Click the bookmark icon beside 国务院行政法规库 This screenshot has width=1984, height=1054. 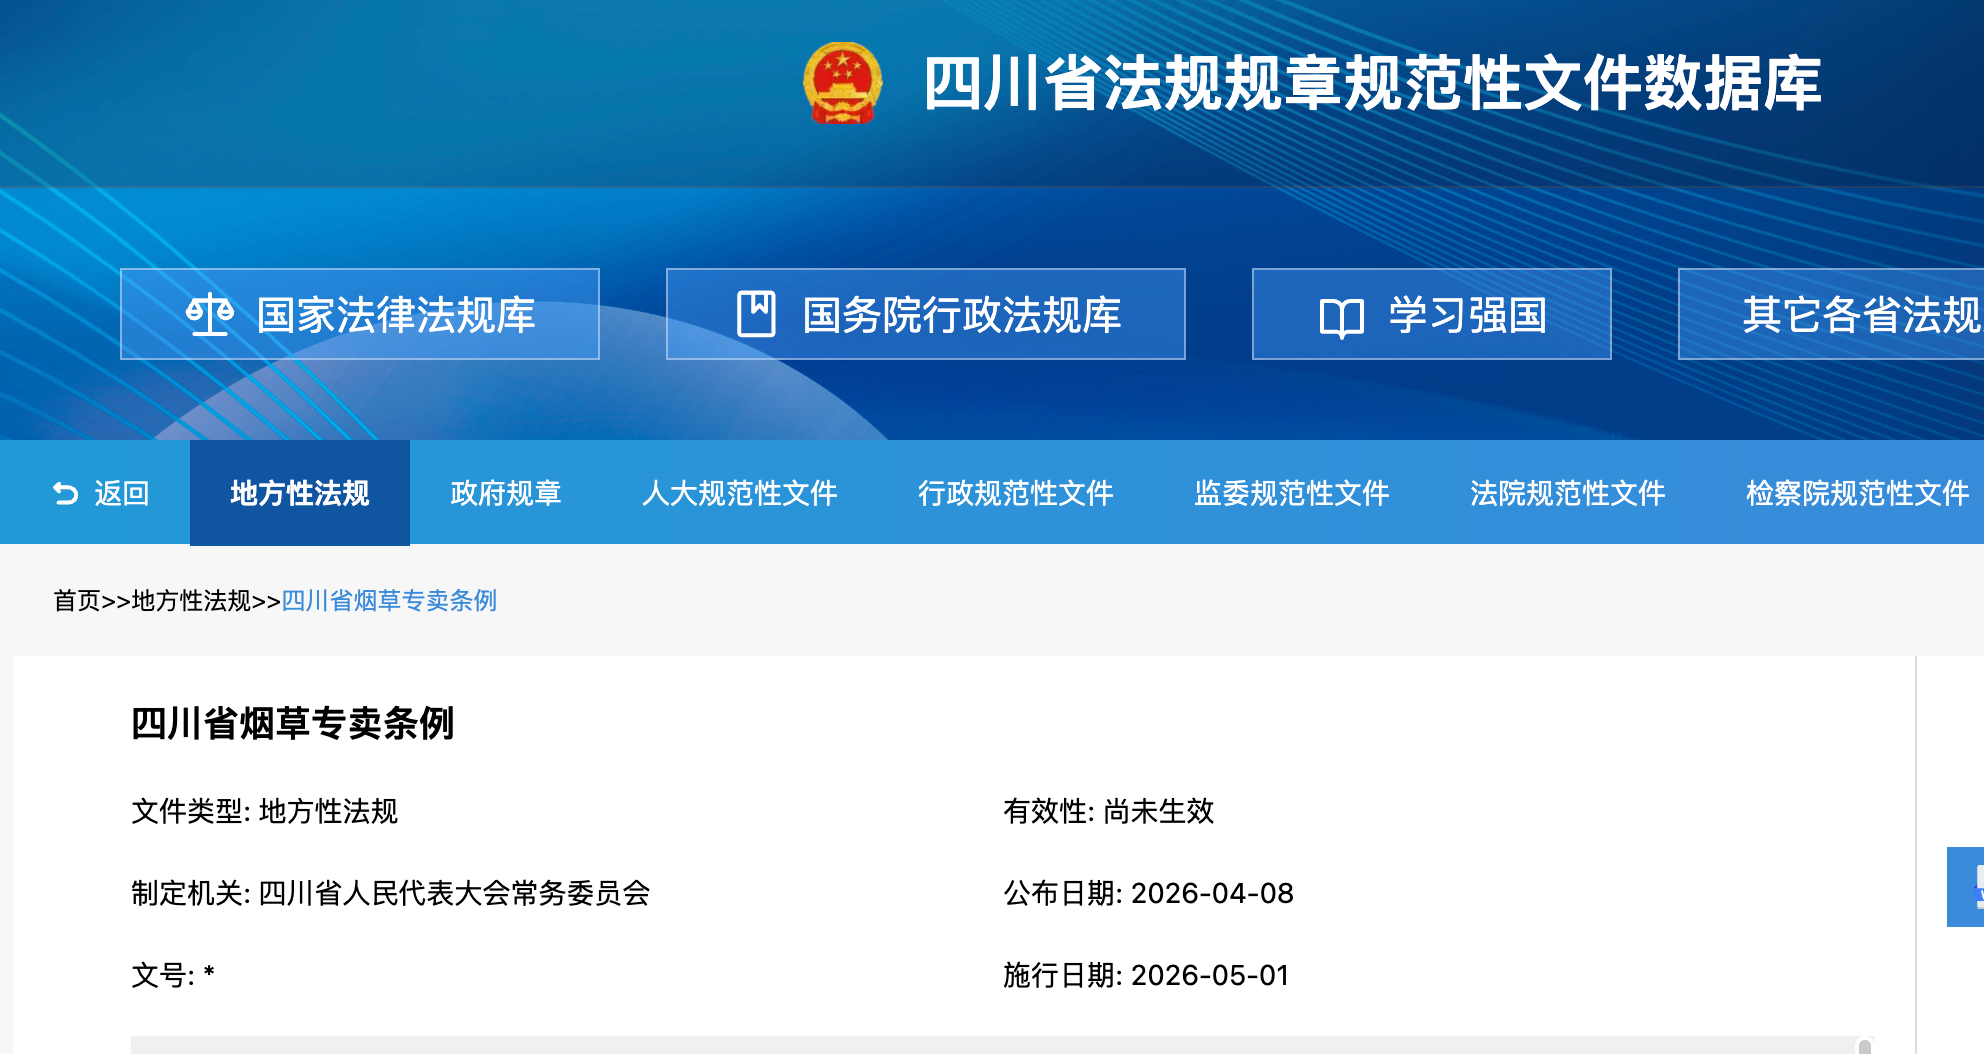(756, 314)
